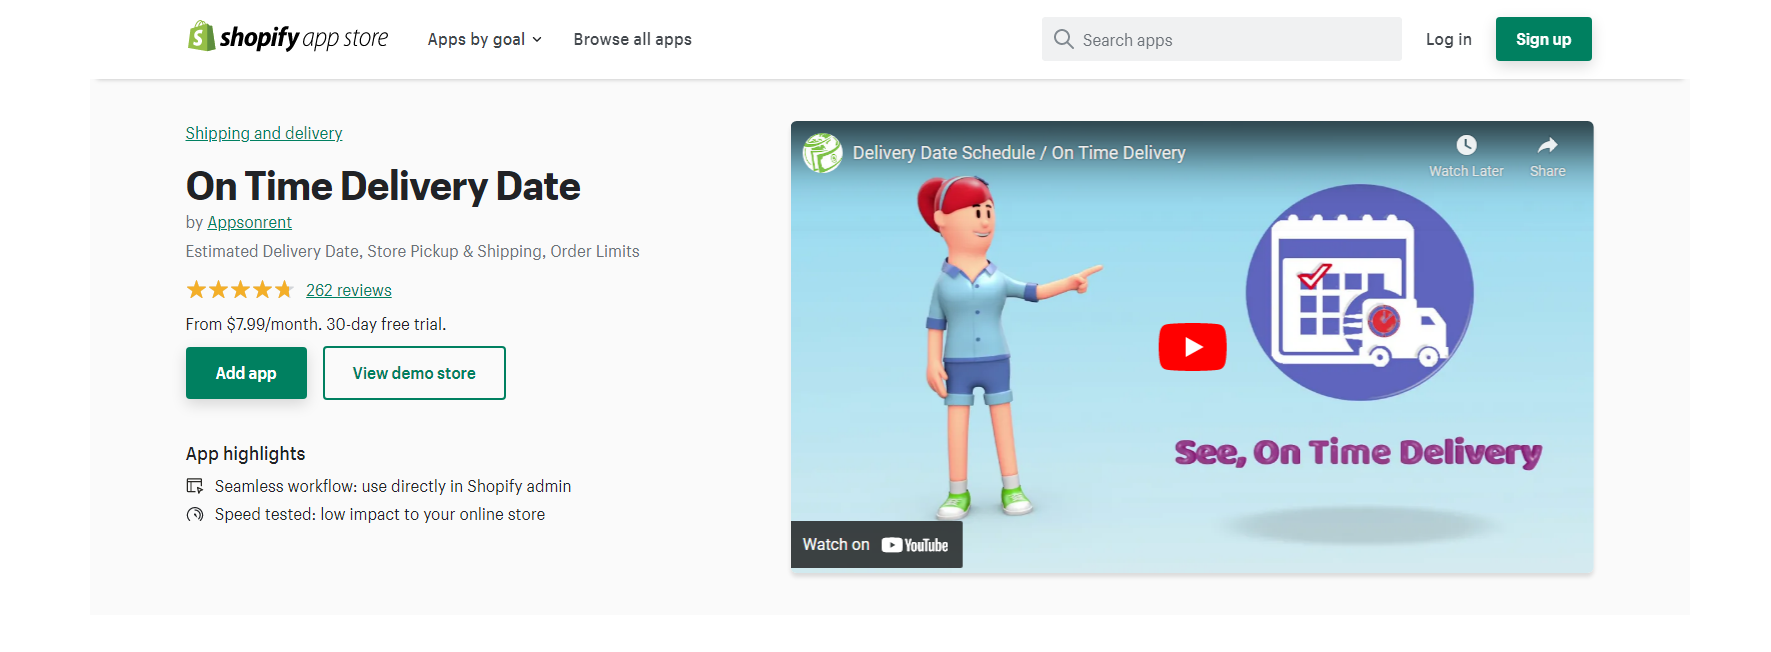Click the video Share arrow icon
The width and height of the screenshot is (1771, 652).
[1547, 145]
